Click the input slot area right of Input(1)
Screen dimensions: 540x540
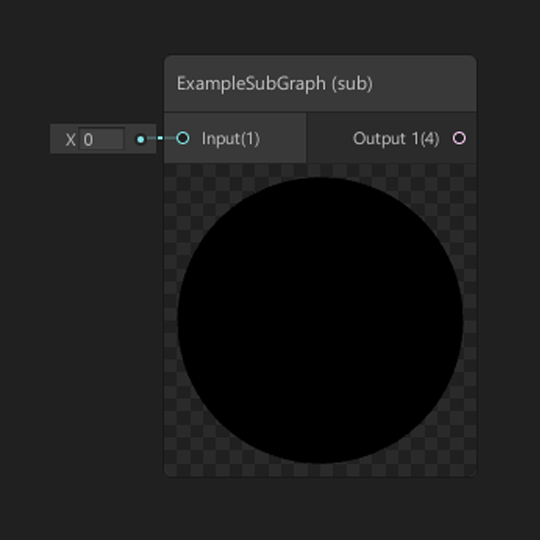(x=282, y=138)
